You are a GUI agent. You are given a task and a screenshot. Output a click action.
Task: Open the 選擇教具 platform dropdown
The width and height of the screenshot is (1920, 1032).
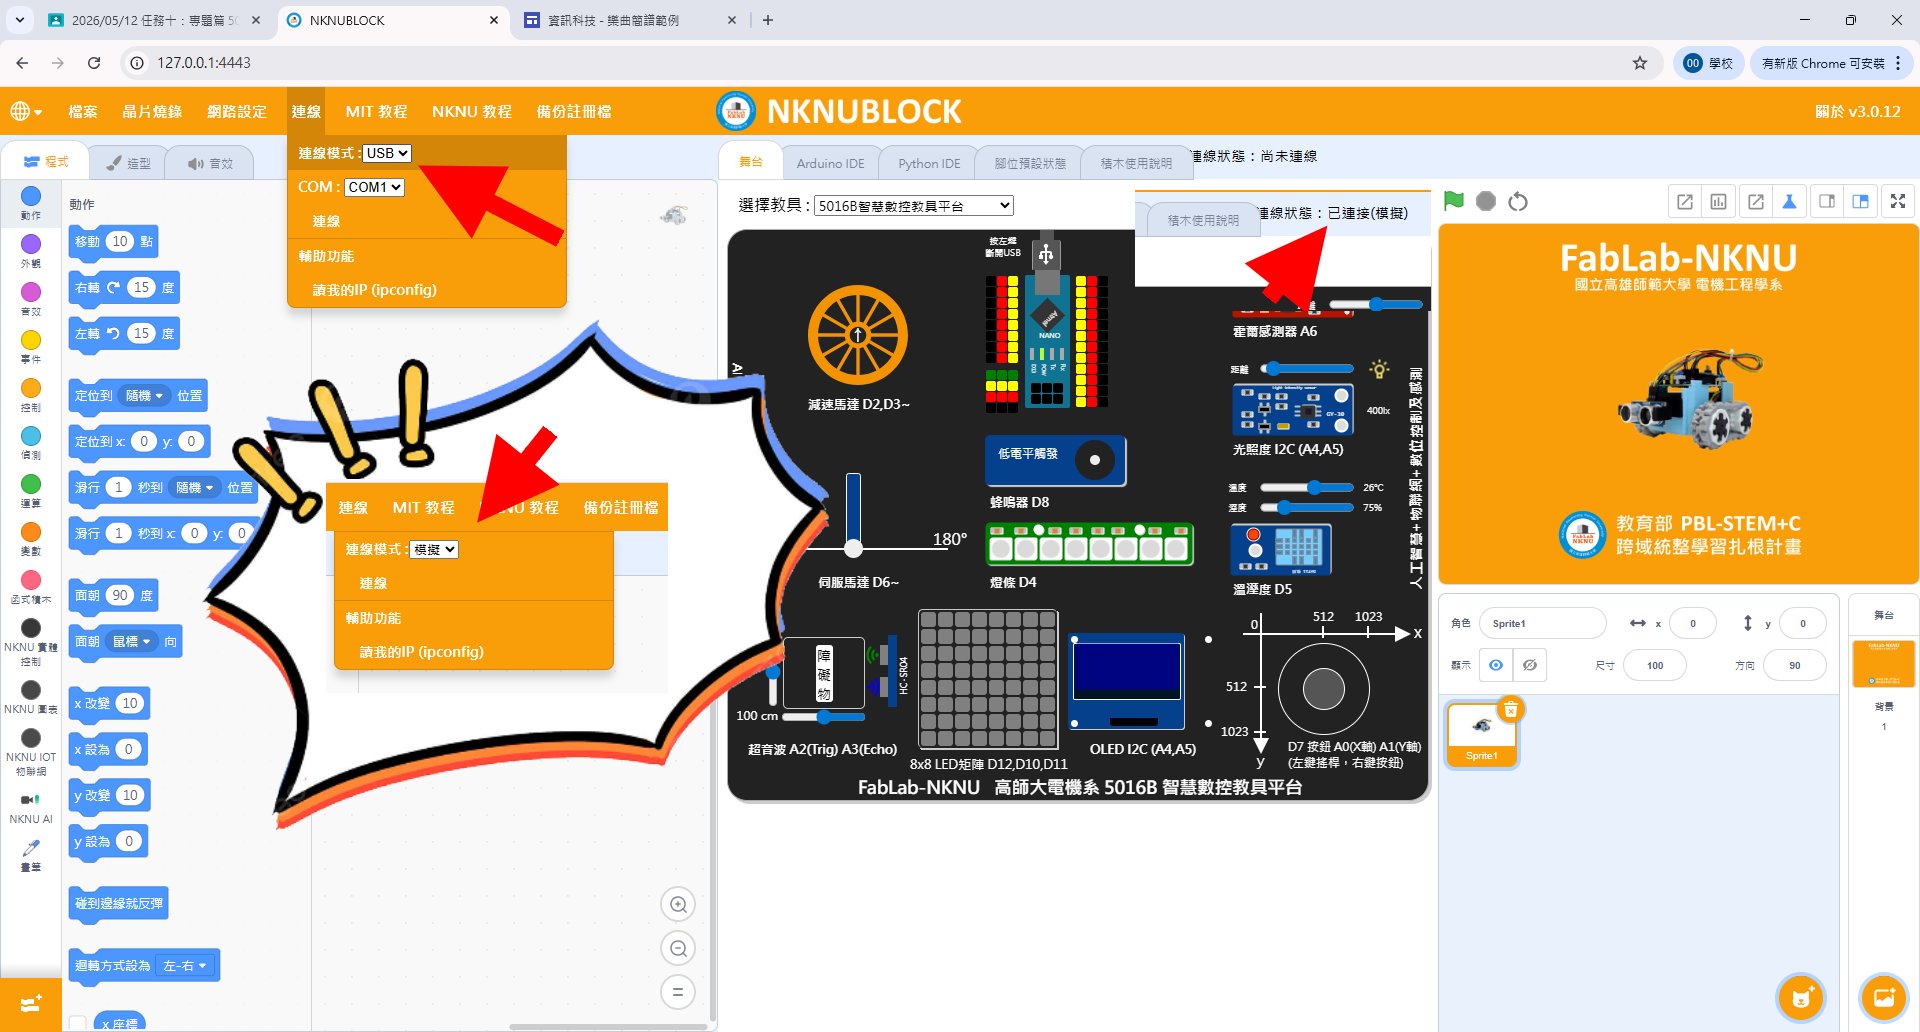914,206
